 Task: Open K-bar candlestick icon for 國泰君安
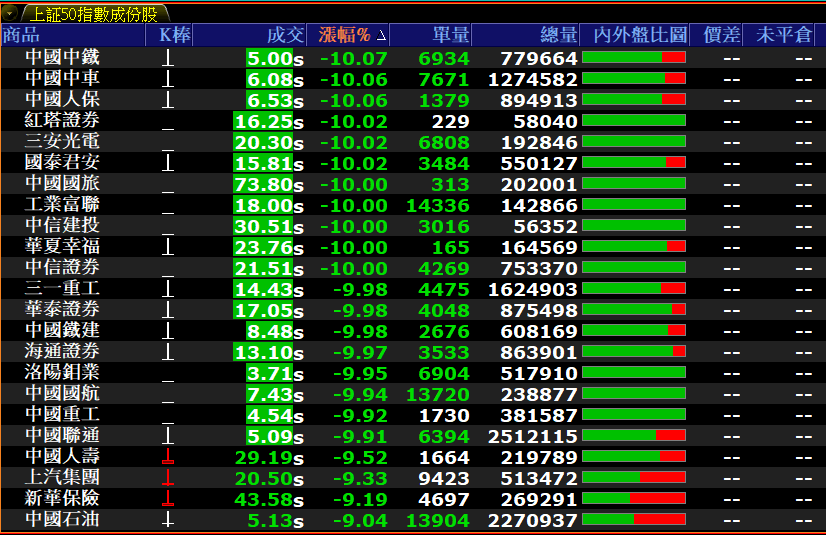point(168,163)
